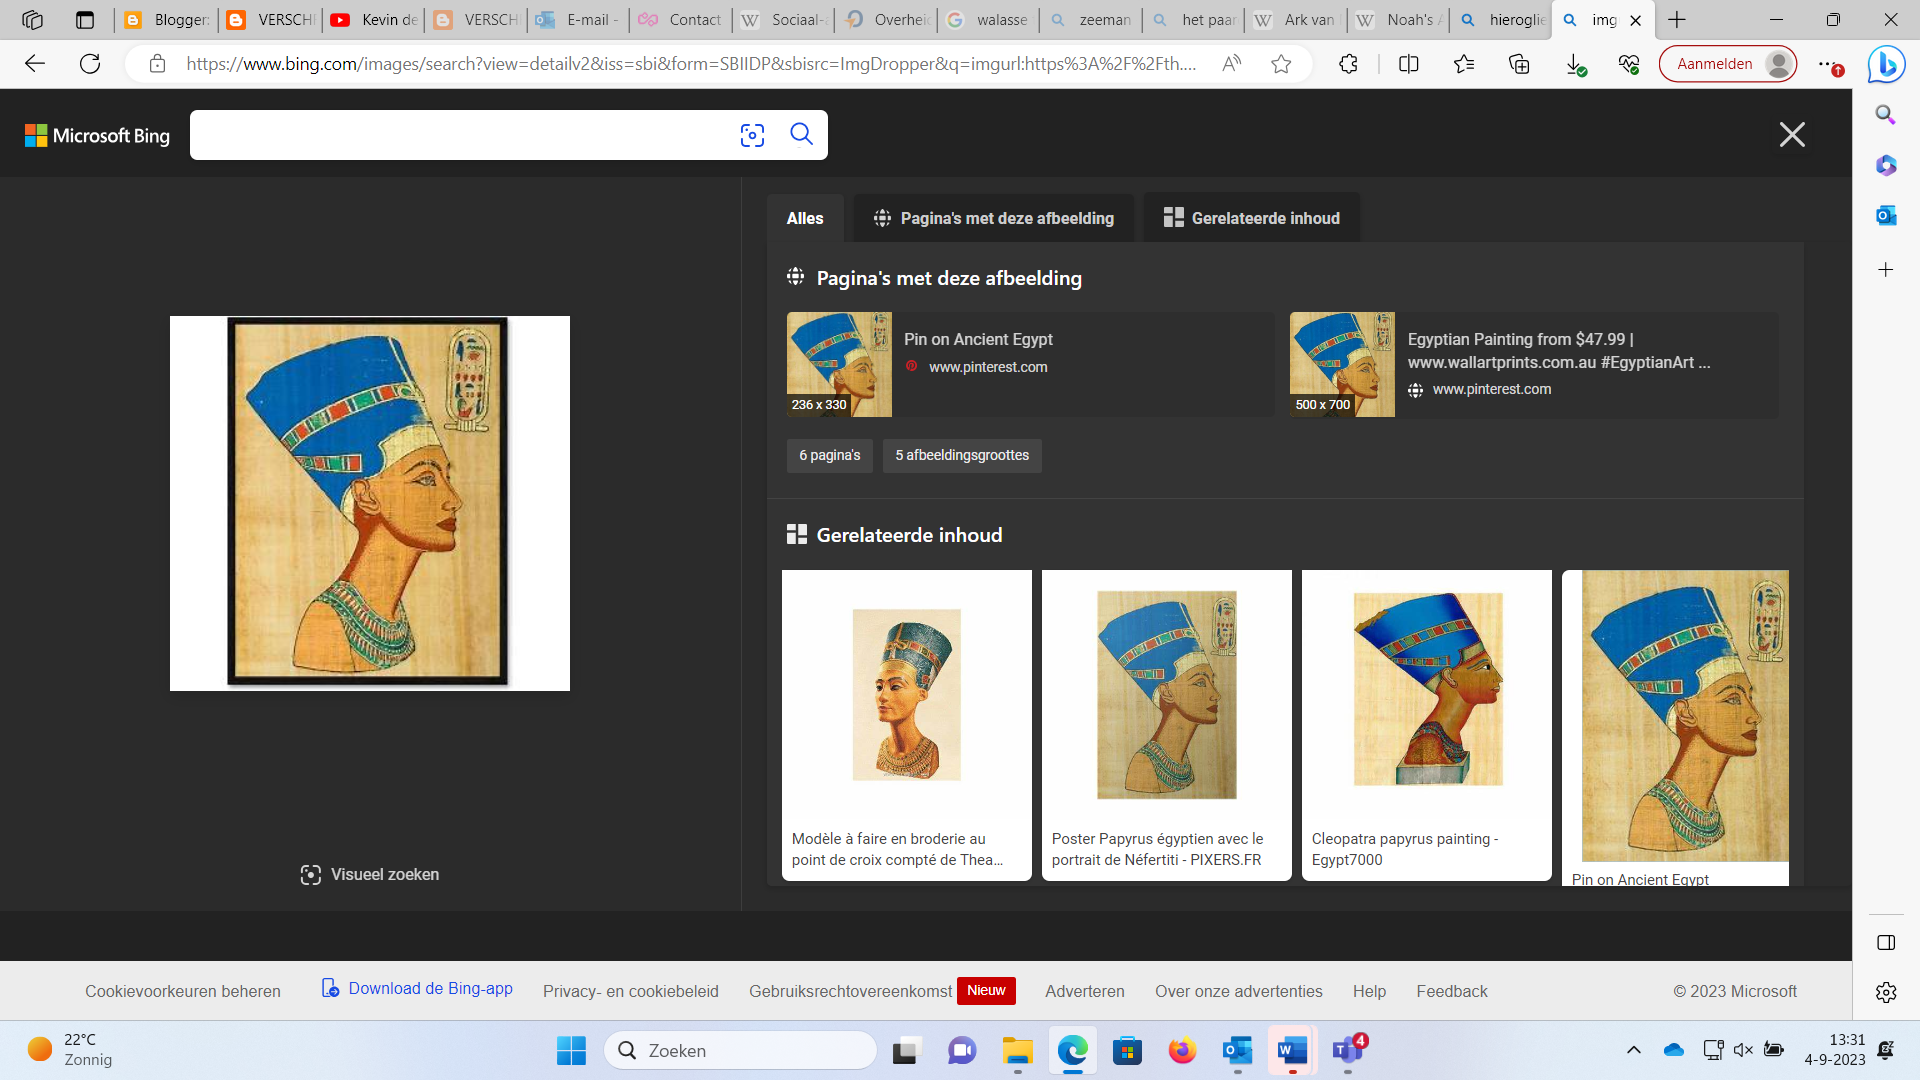Open the Windows Start menu
Viewport: 1920px width, 1080px height.
(x=571, y=1051)
